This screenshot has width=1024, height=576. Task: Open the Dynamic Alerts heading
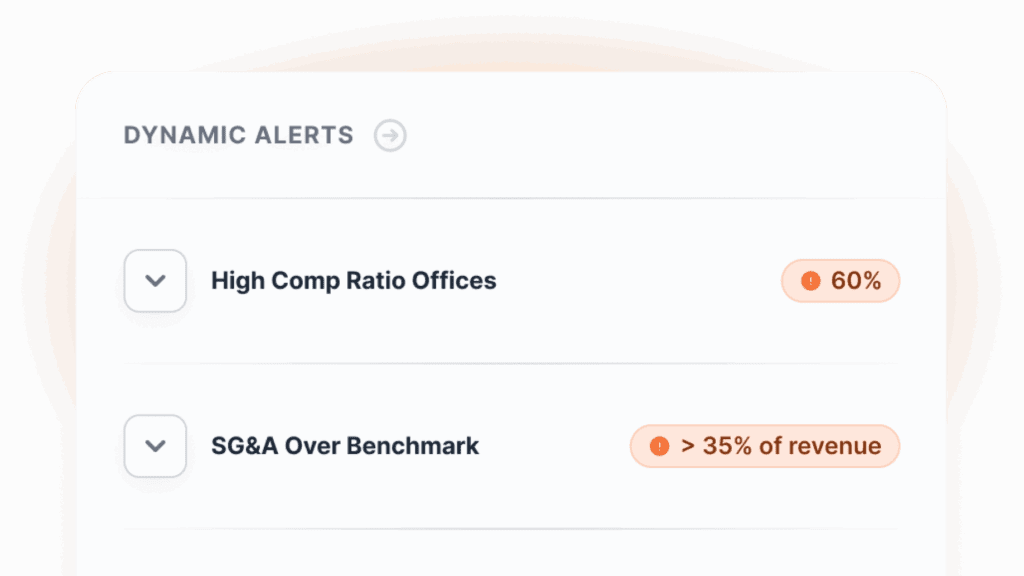tap(238, 135)
